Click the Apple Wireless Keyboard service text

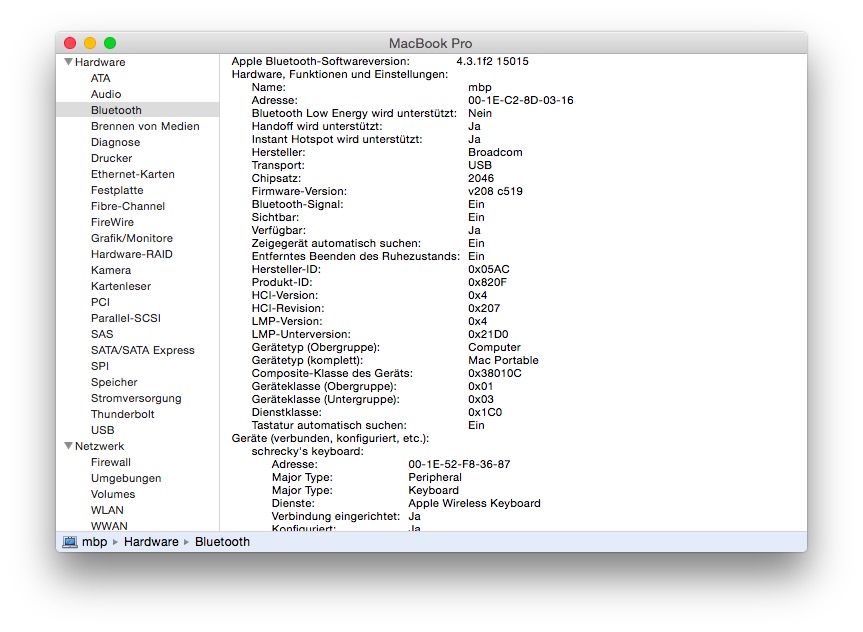(x=474, y=503)
